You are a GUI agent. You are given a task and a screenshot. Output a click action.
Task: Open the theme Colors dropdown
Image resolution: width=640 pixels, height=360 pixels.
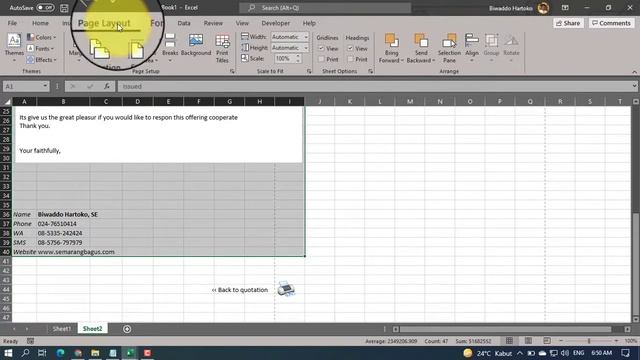[41, 38]
